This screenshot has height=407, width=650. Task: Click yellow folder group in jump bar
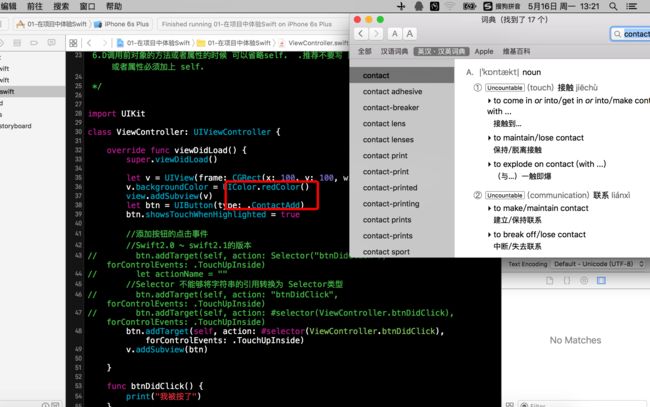234,43
